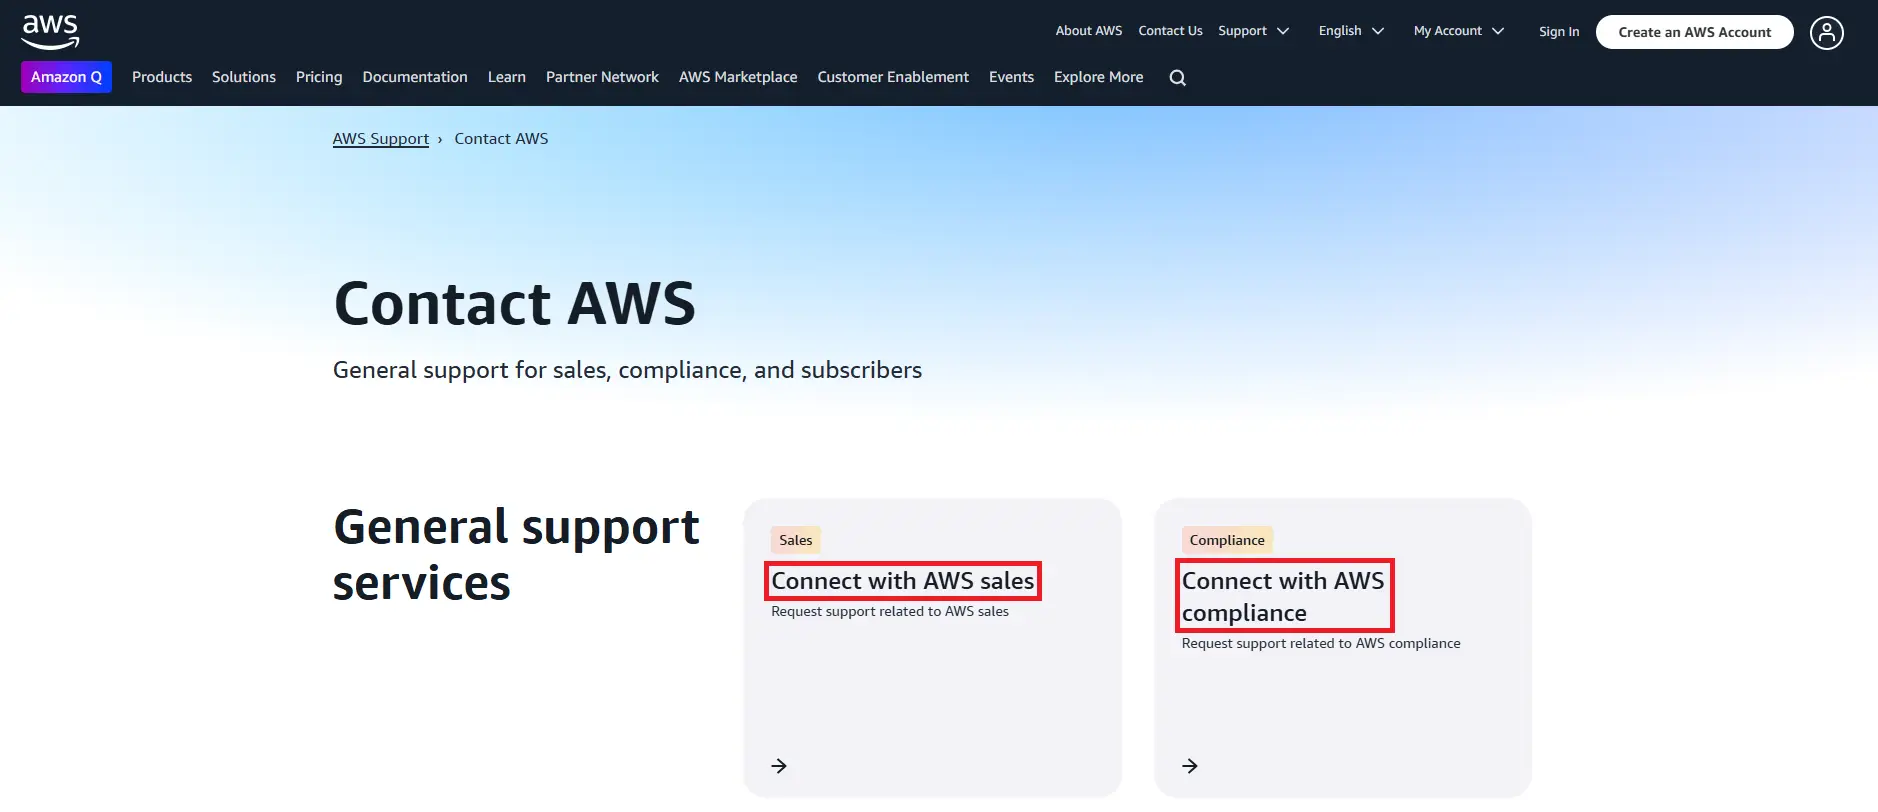Click the arrow on the Sales card
Screen dimensions: 1878x812
pos(779,766)
